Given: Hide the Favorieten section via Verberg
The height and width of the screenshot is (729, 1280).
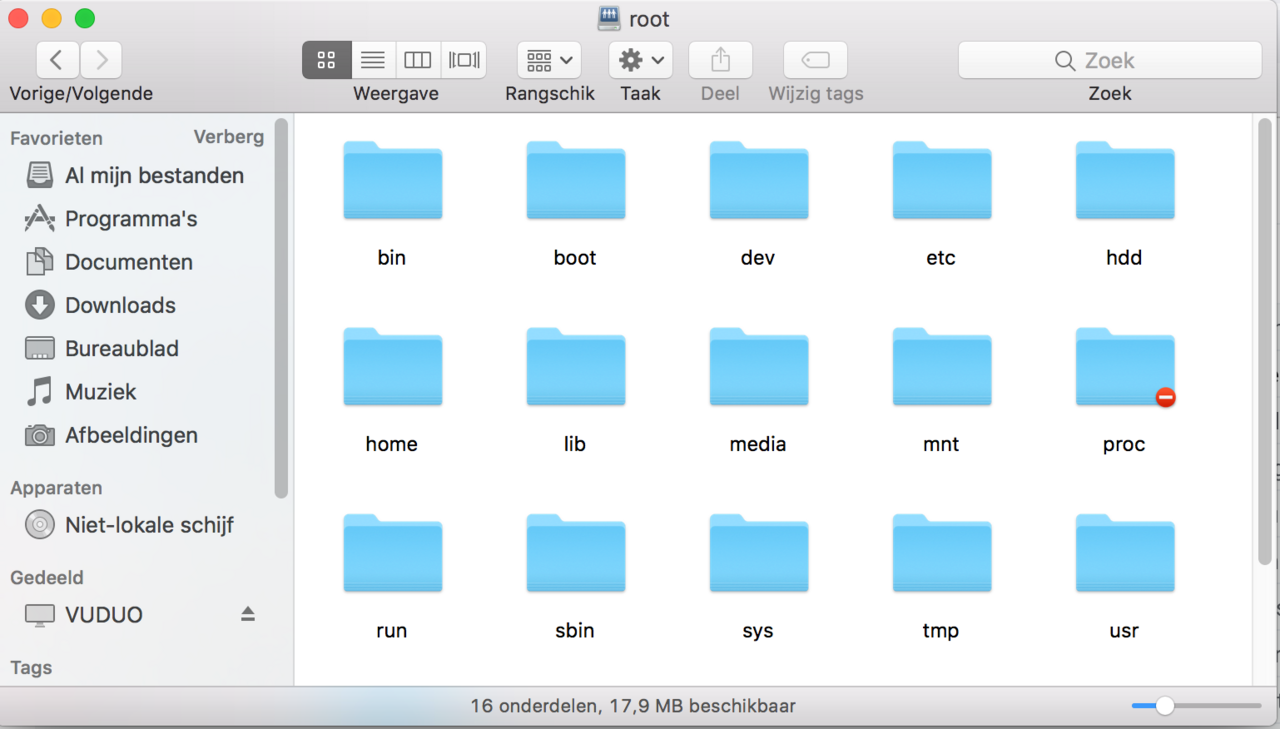Looking at the screenshot, I should pyautogui.click(x=228, y=137).
